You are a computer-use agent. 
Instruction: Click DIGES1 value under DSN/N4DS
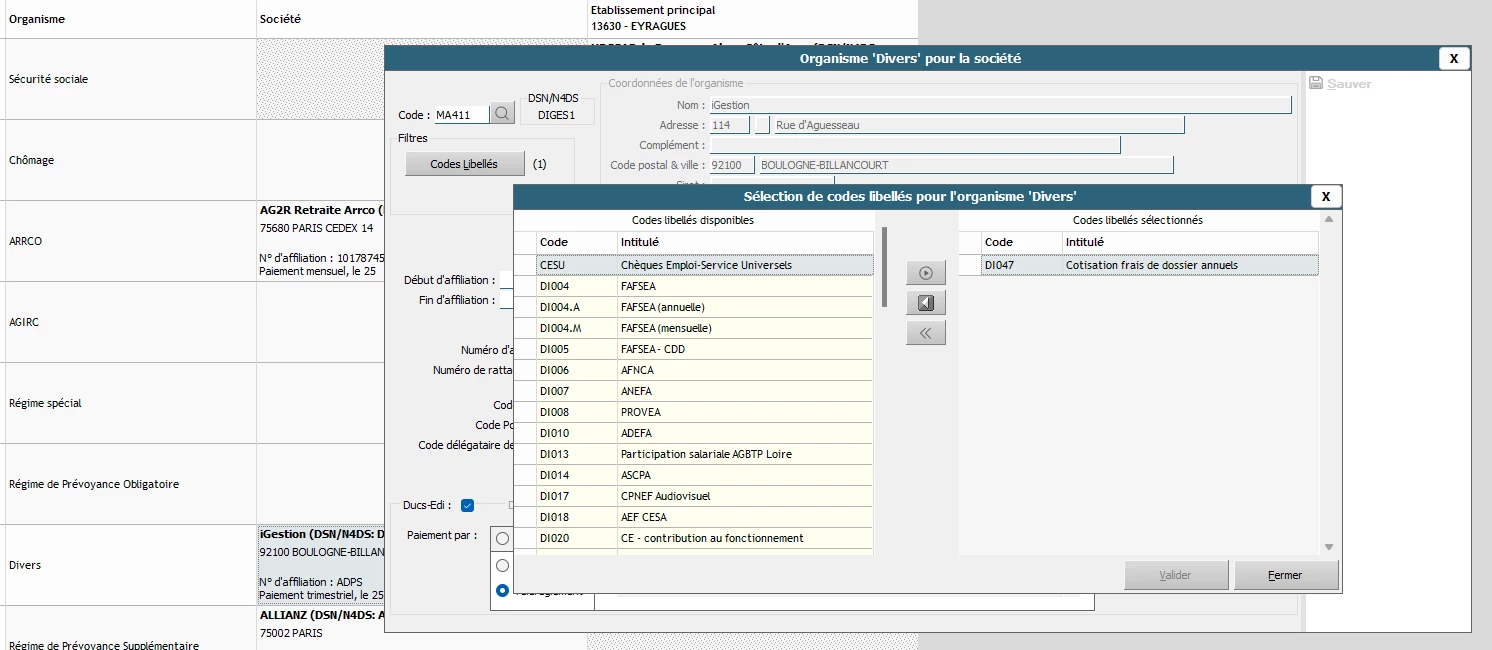[x=556, y=116]
